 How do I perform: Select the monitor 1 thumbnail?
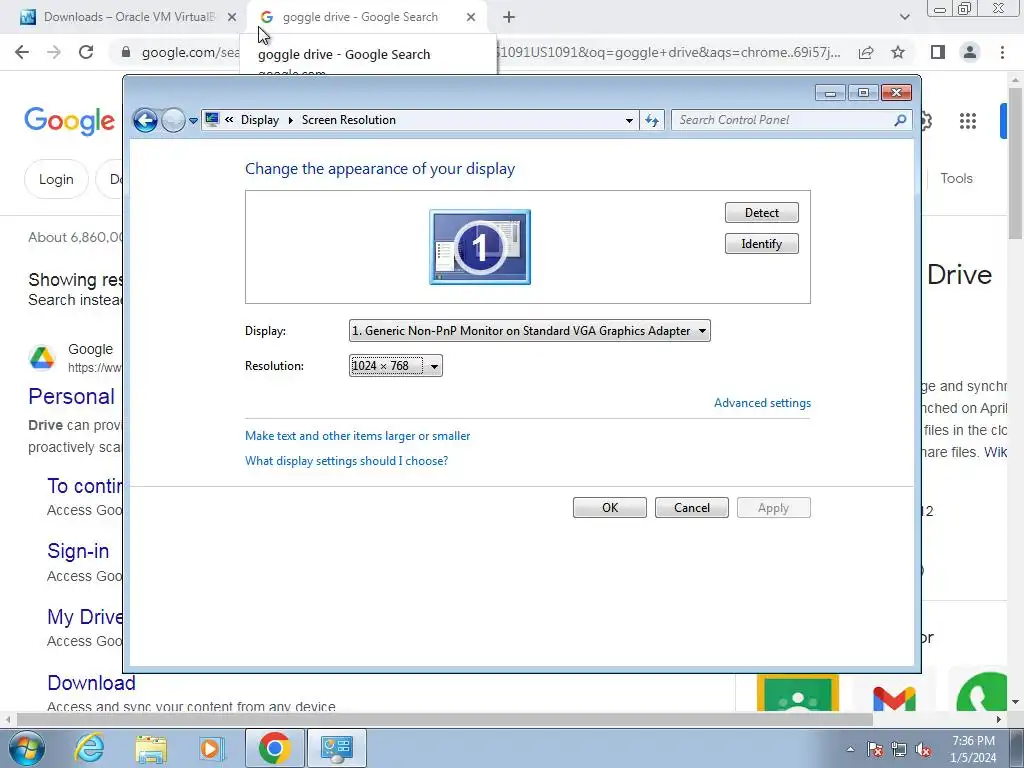pos(480,247)
